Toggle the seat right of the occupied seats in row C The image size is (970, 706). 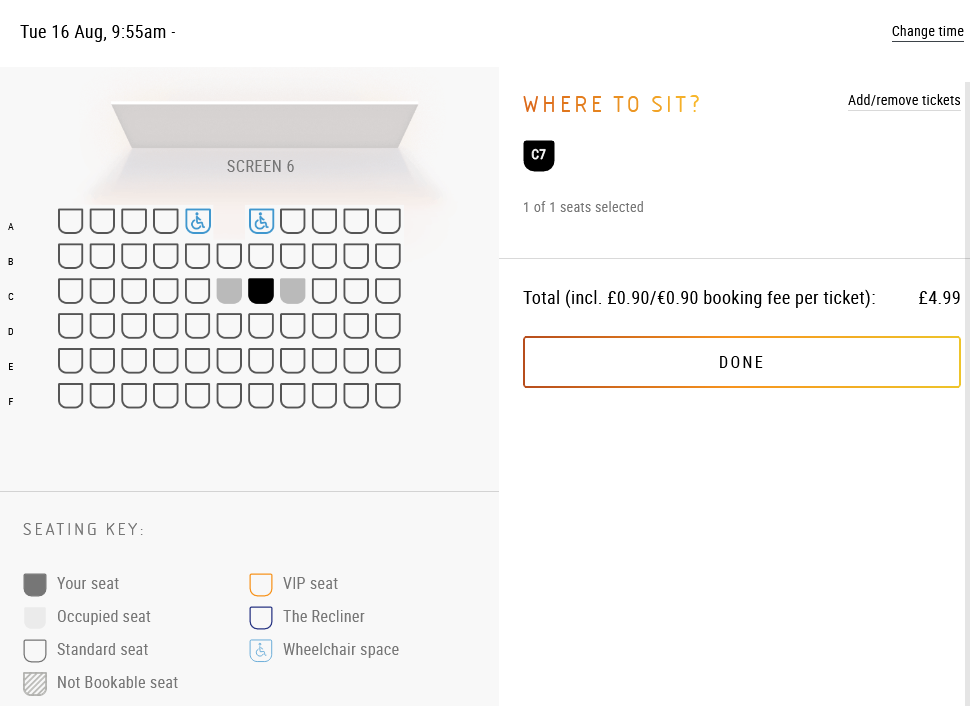(x=325, y=291)
